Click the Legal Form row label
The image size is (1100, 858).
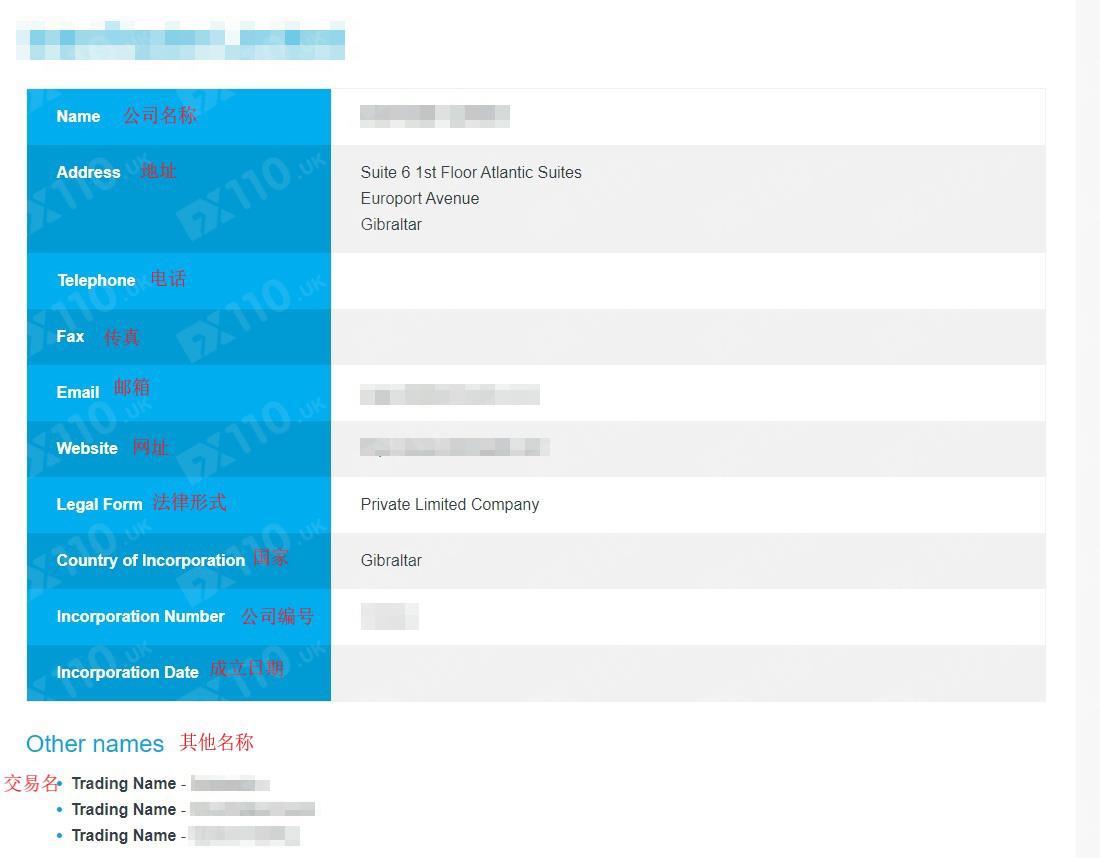99,504
